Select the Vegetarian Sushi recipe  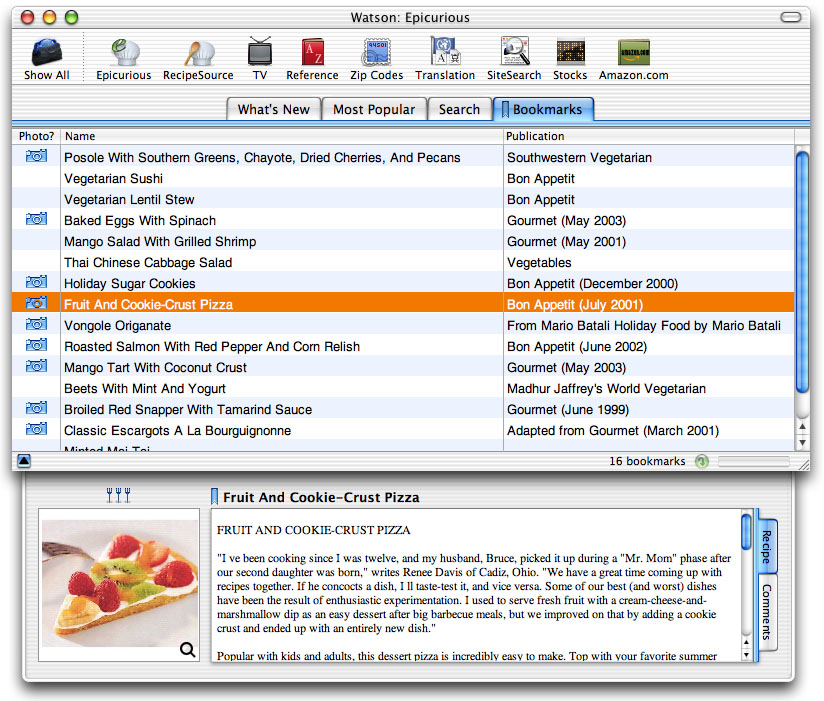coord(114,179)
